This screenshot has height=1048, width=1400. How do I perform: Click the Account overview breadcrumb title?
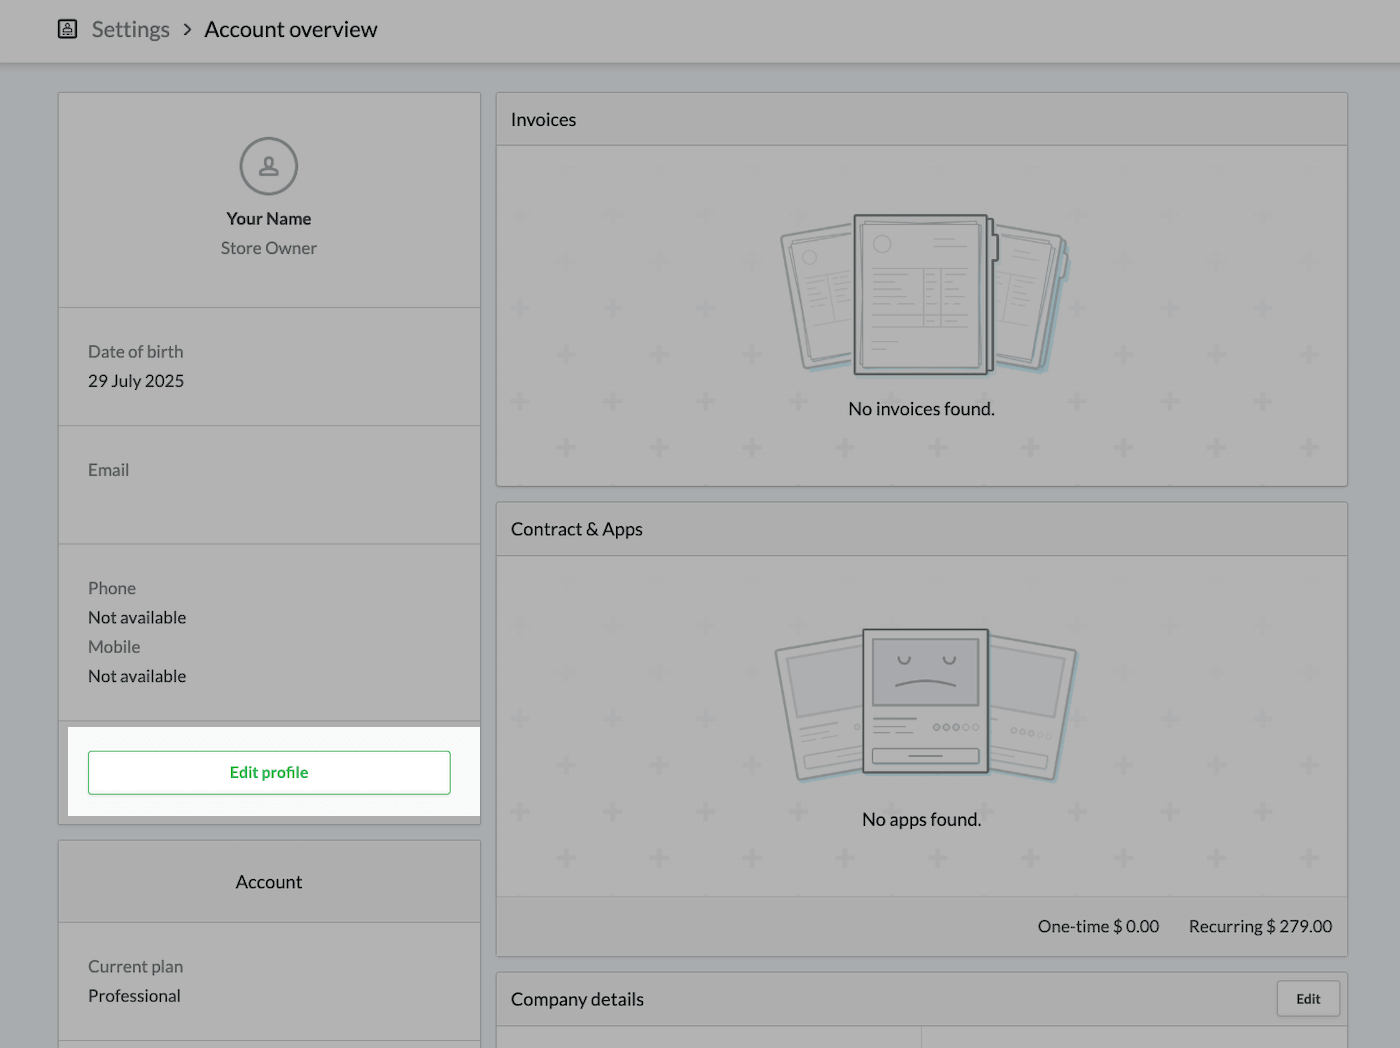pyautogui.click(x=291, y=30)
